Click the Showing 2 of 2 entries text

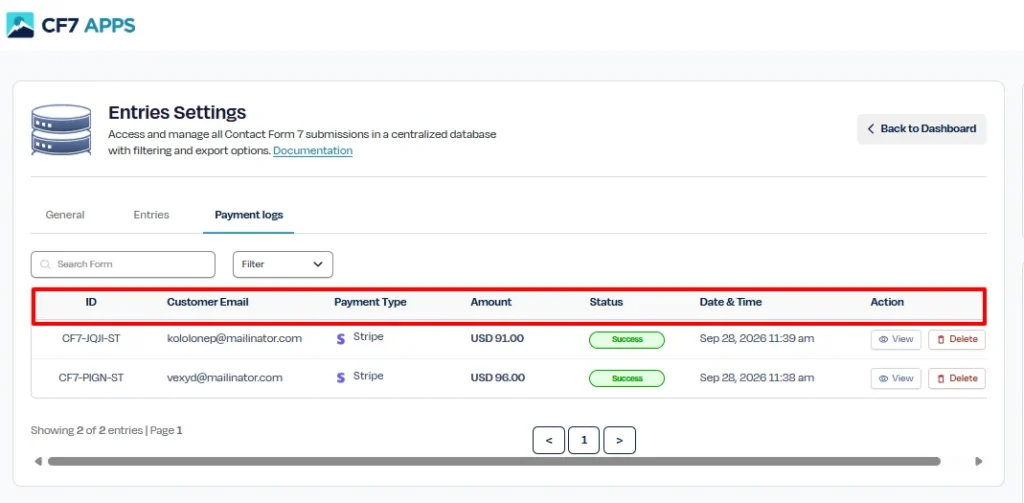point(86,430)
